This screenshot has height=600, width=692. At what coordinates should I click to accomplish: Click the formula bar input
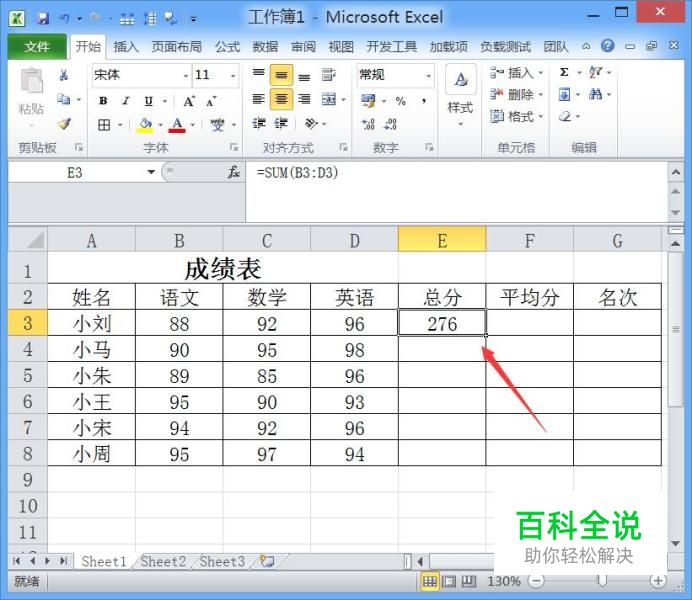click(x=455, y=192)
